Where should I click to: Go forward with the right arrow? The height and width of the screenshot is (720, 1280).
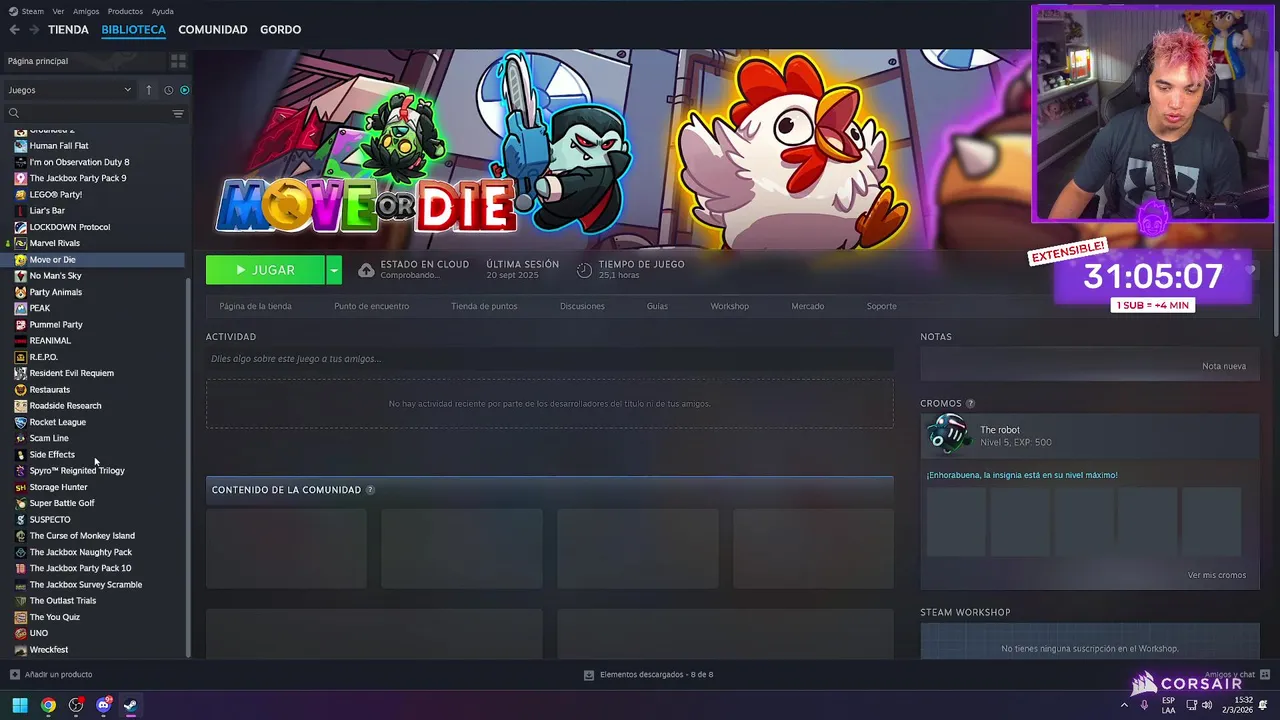coord(34,30)
